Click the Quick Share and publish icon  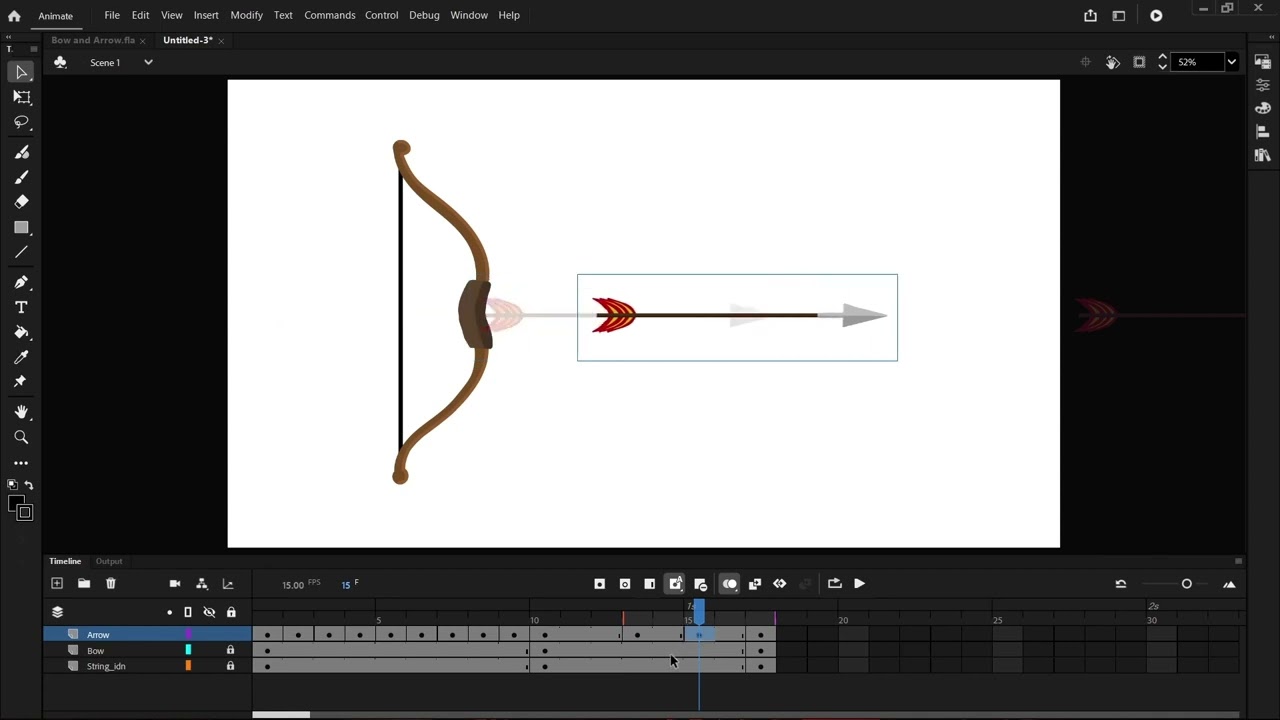[1090, 15]
